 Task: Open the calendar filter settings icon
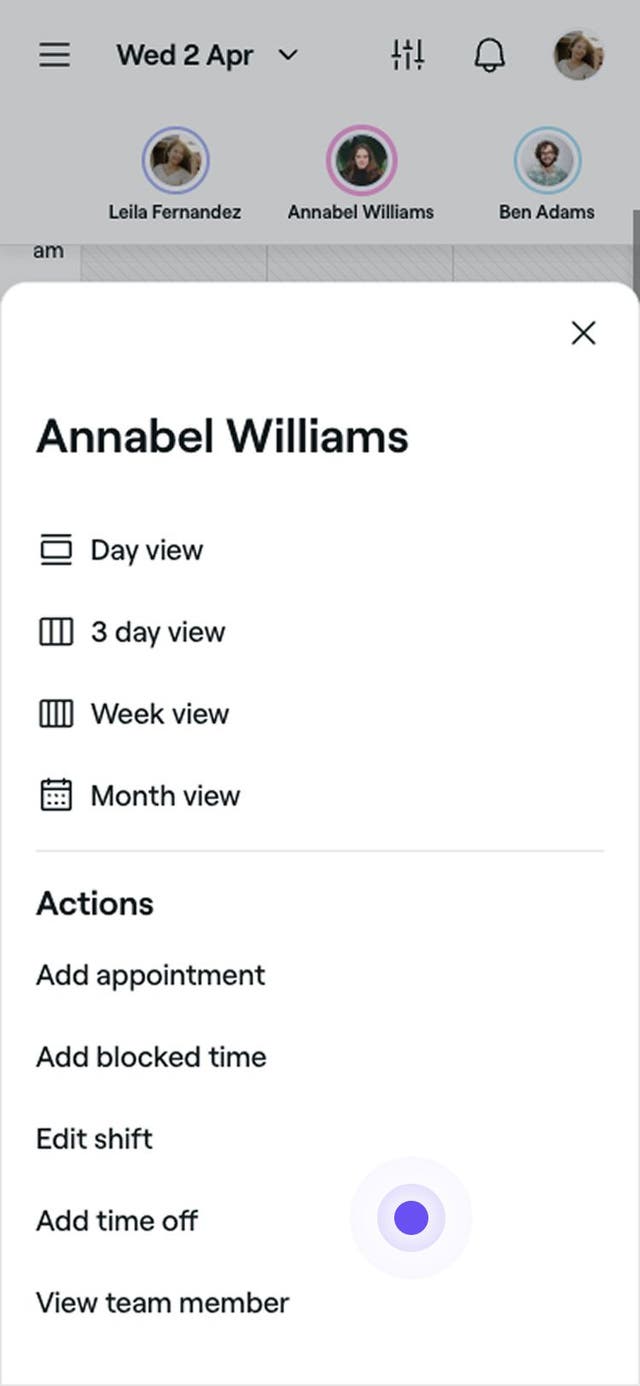point(408,54)
